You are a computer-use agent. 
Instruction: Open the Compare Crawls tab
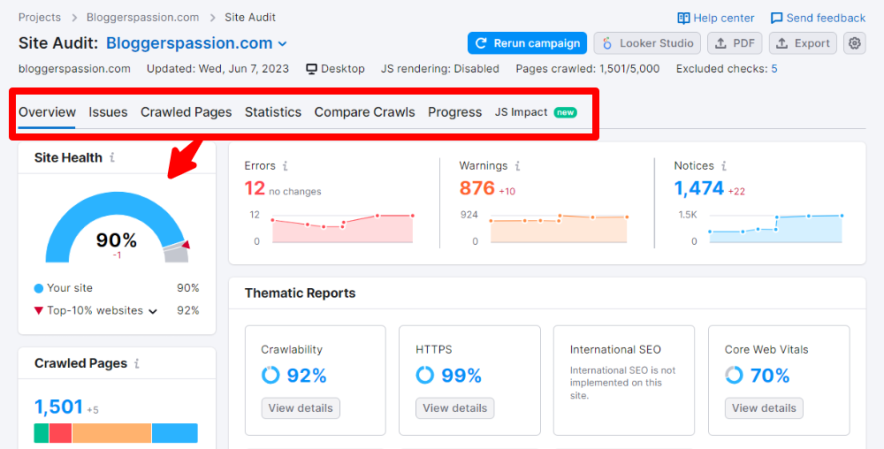click(364, 112)
